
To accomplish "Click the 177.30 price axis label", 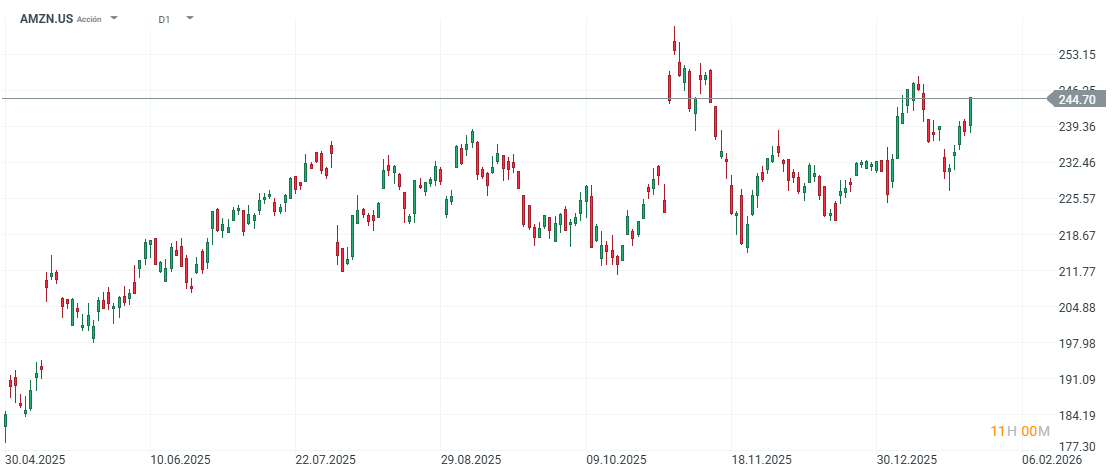I will click(1077, 446).
